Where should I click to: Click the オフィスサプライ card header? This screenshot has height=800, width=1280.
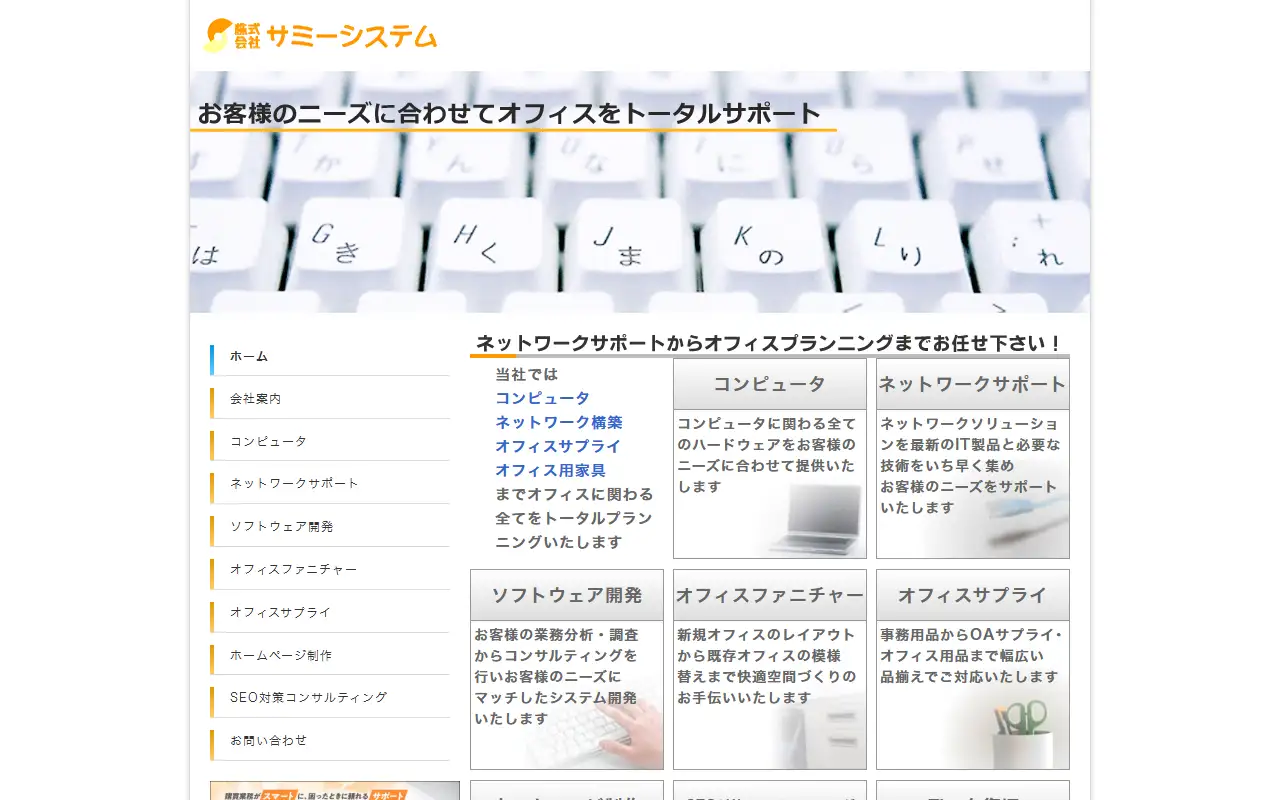(973, 595)
